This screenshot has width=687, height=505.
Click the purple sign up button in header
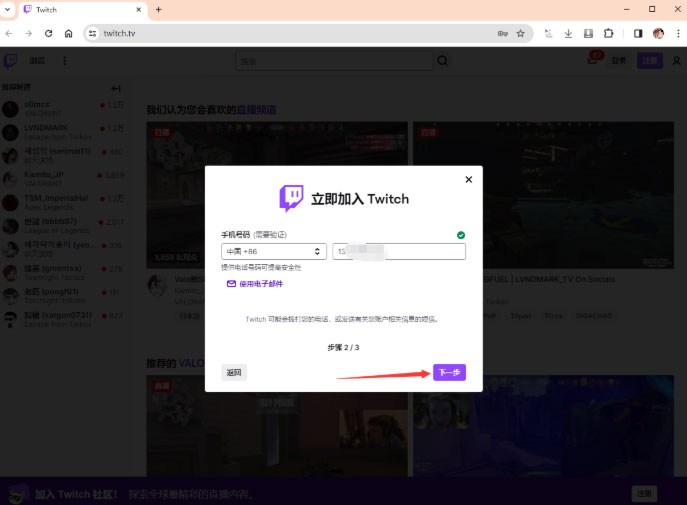tap(649, 60)
